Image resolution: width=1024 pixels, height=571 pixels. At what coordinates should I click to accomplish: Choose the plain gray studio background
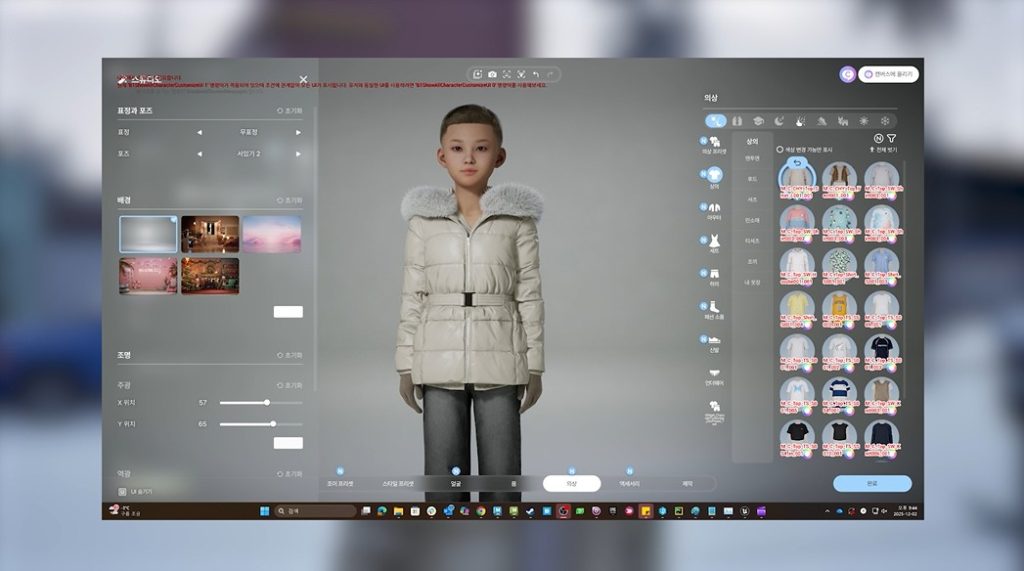coord(148,234)
